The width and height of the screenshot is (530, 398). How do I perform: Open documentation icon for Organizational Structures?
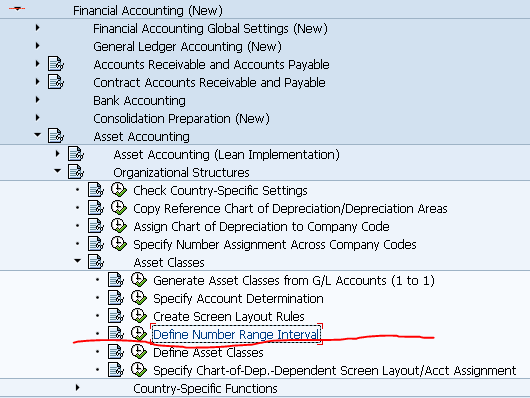(x=76, y=172)
